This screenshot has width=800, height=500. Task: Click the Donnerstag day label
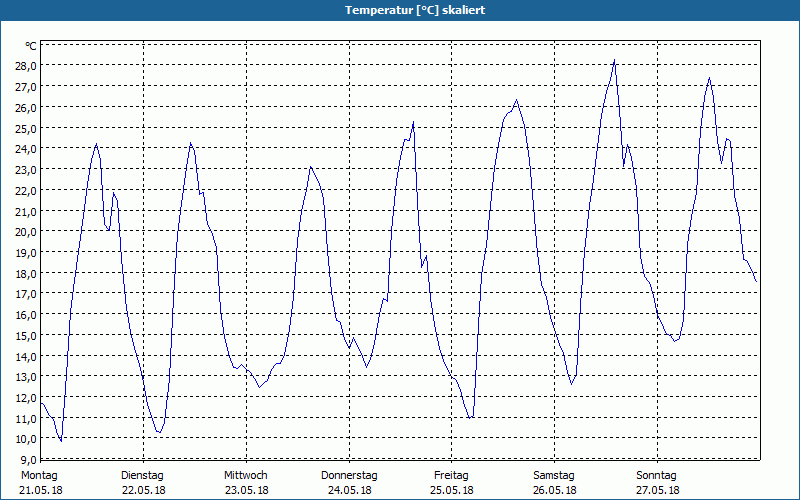pos(349,476)
